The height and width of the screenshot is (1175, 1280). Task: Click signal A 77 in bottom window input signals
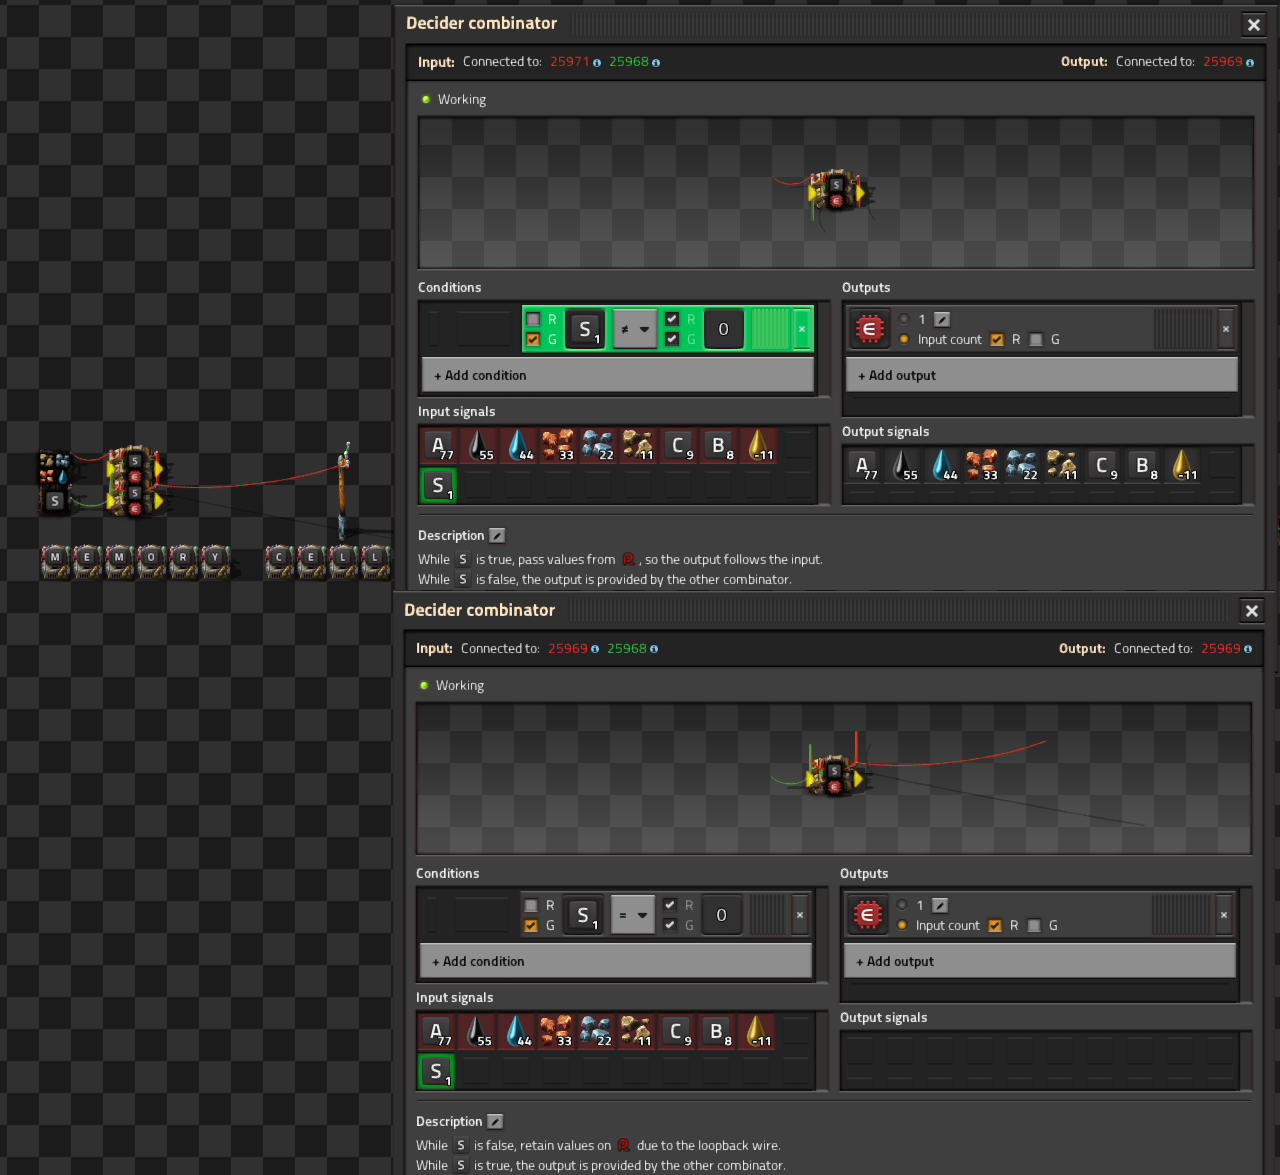point(437,1031)
